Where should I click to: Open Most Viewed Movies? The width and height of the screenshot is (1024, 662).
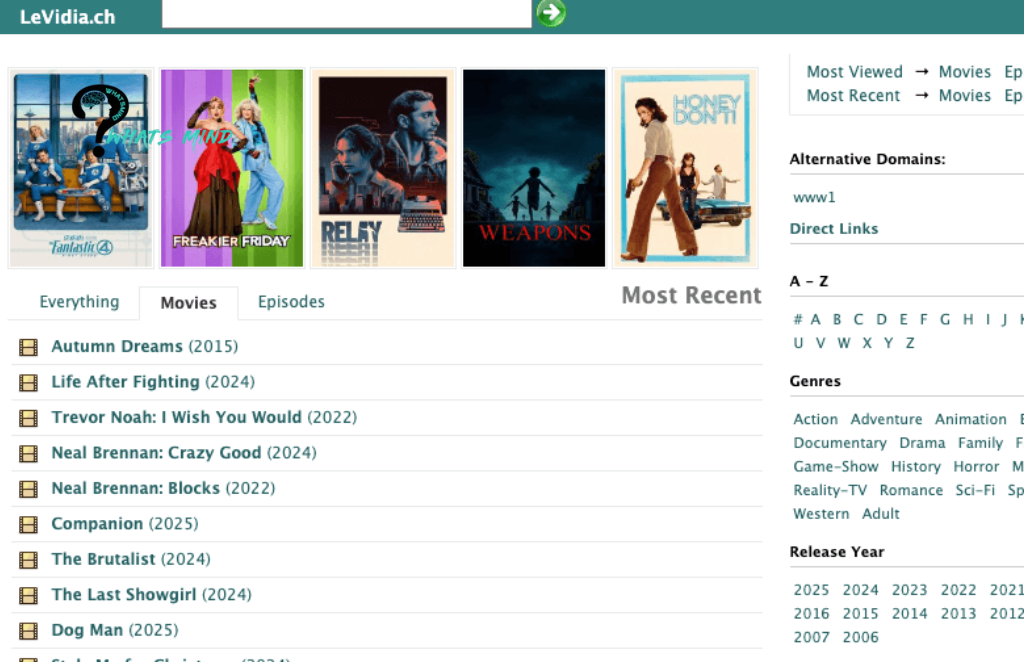coord(964,71)
